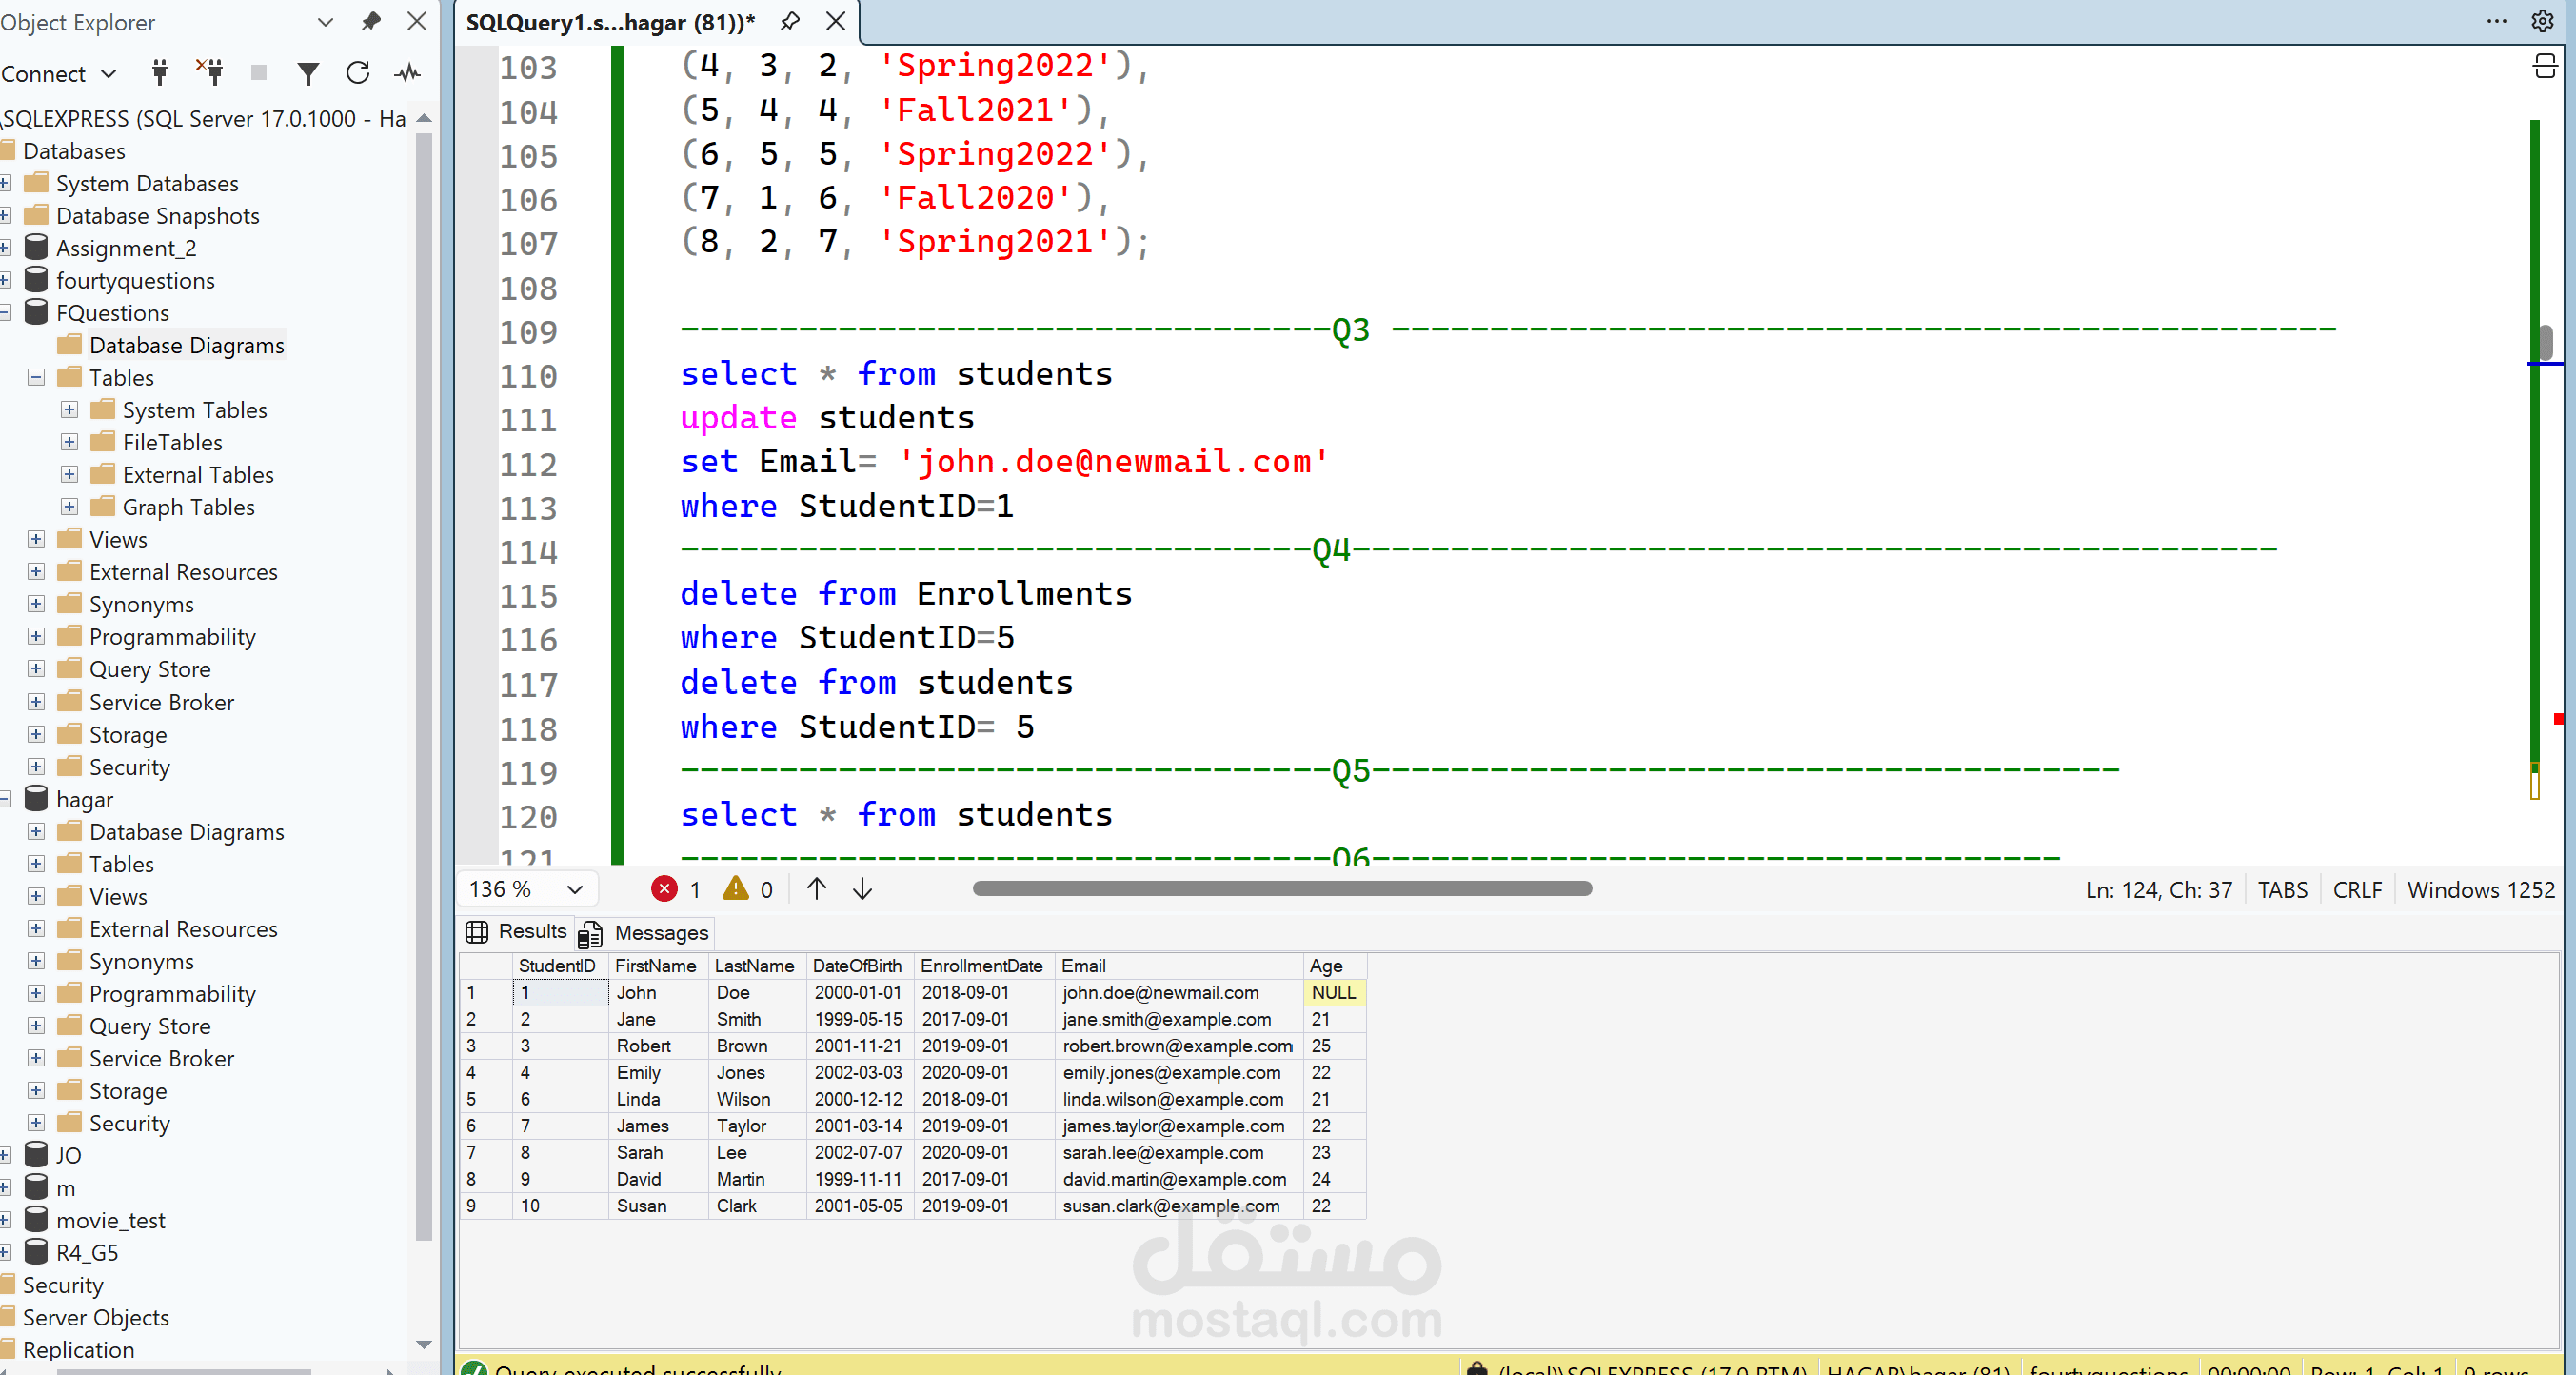The height and width of the screenshot is (1375, 2576).
Task: Refresh Object Explorer with the refresh icon
Action: (x=358, y=72)
